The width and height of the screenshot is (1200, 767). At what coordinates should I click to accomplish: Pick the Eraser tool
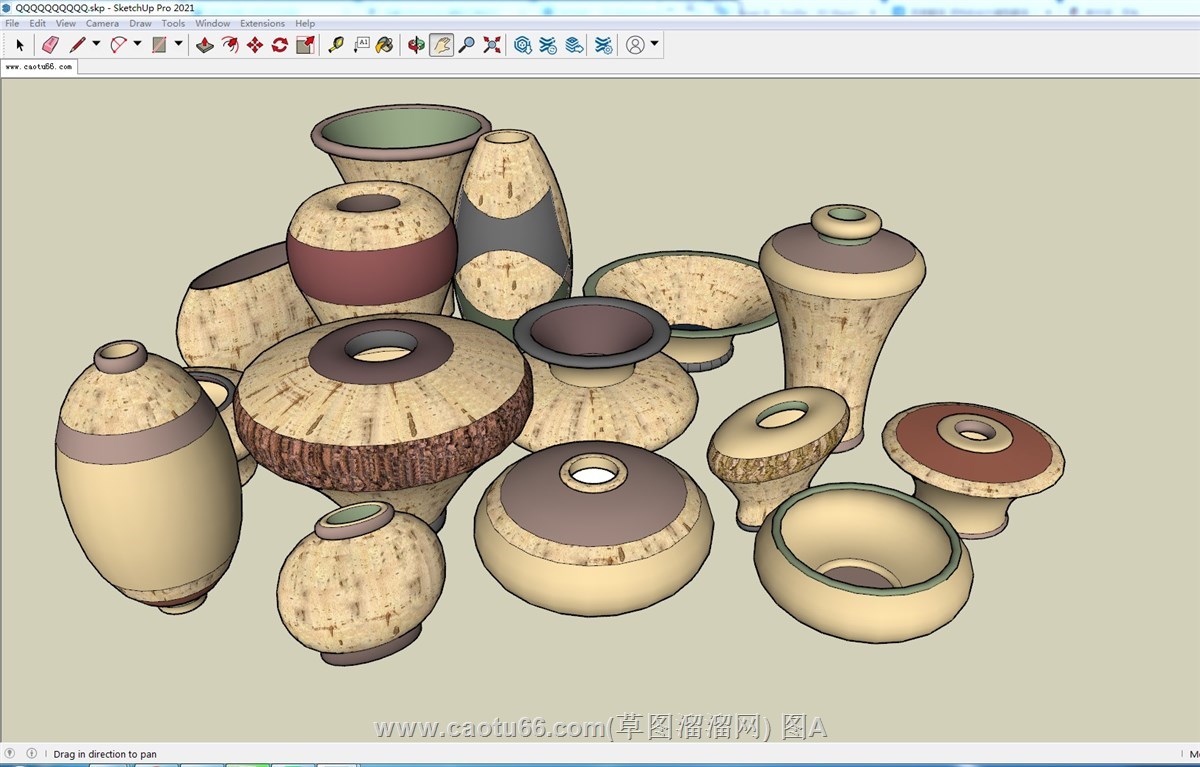point(50,45)
